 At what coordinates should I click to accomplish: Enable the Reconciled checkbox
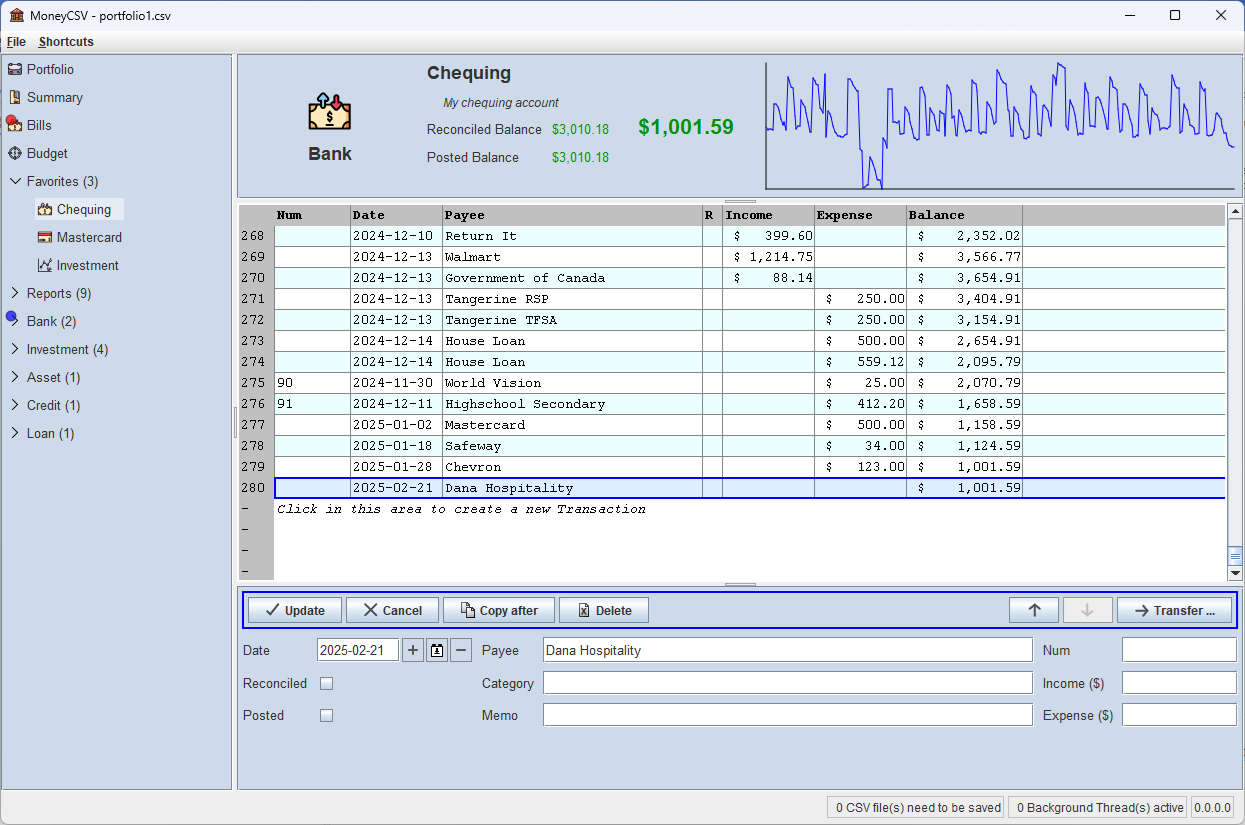pos(326,683)
